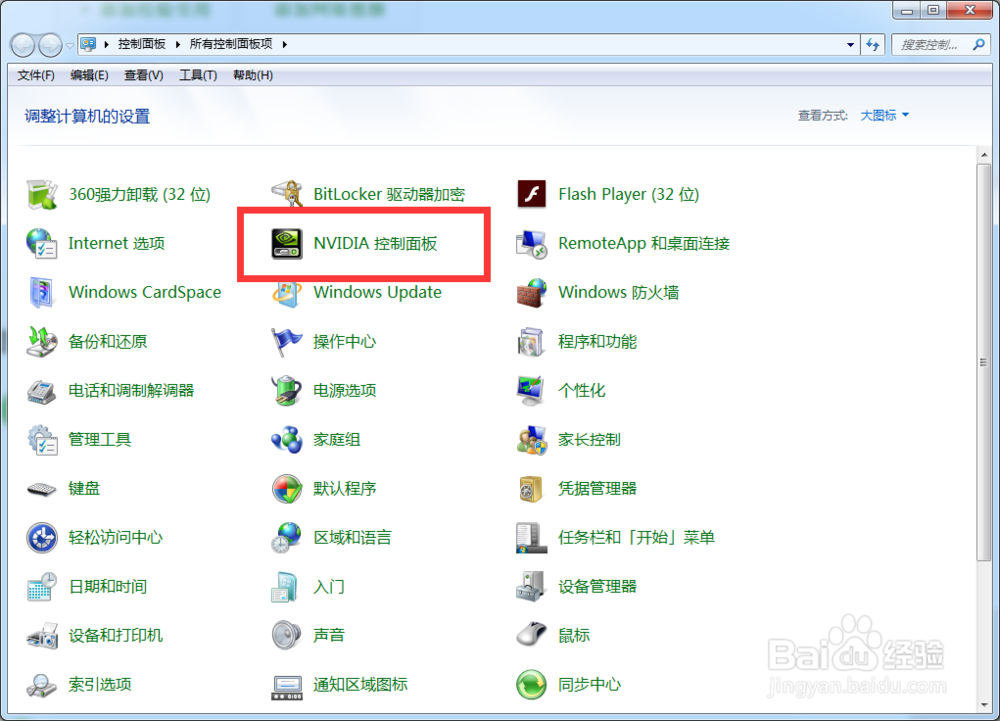The image size is (1000, 721).
Task: Click the scrollbar down arrow
Action: [984, 705]
